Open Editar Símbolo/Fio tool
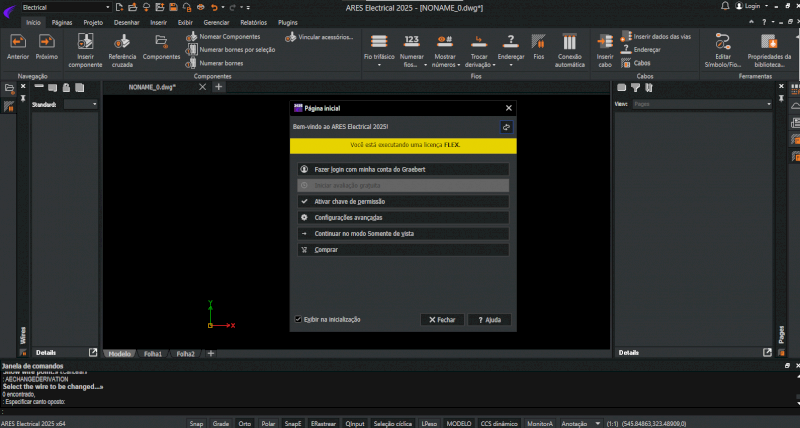The width and height of the screenshot is (800, 428). pos(723,50)
